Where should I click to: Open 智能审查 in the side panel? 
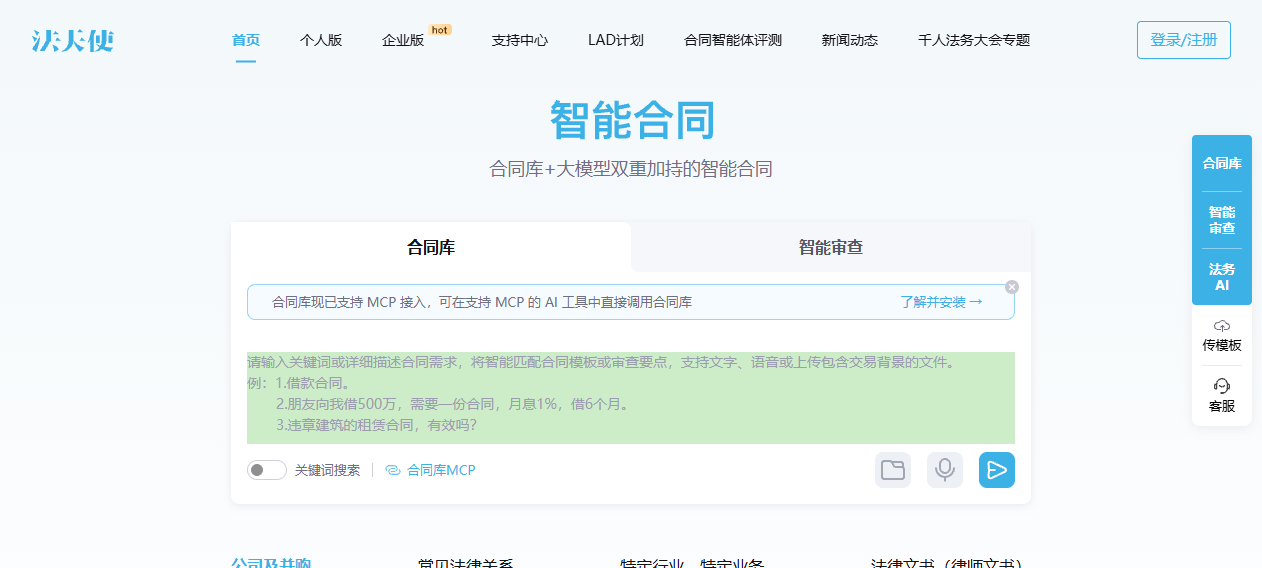(x=1222, y=220)
